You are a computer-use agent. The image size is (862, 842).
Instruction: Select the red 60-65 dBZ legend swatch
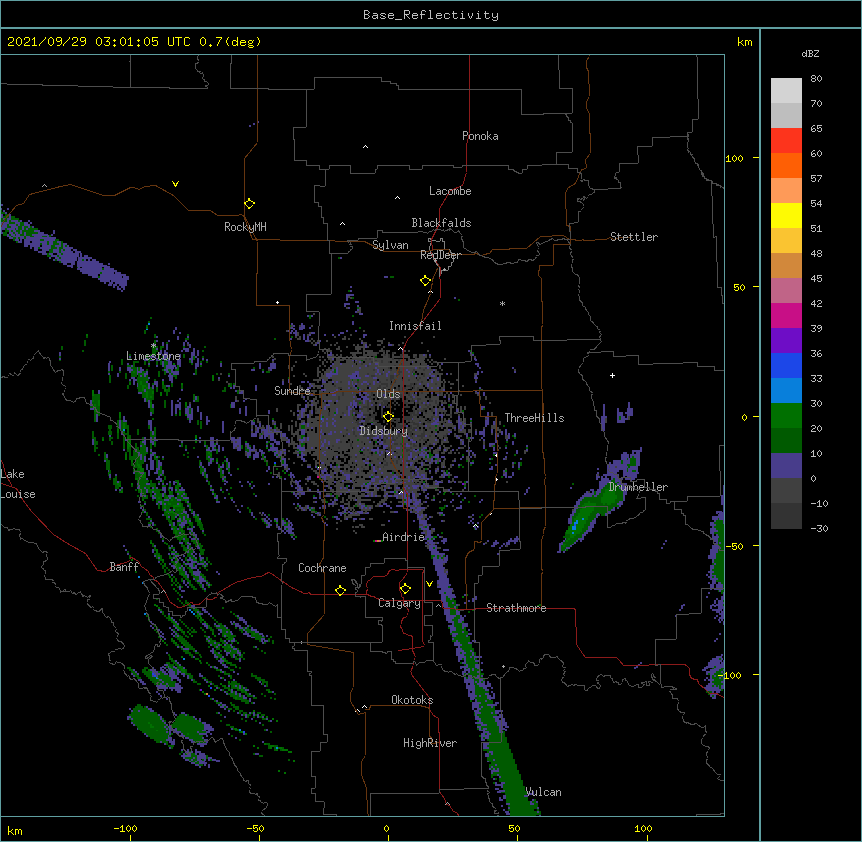click(x=786, y=140)
